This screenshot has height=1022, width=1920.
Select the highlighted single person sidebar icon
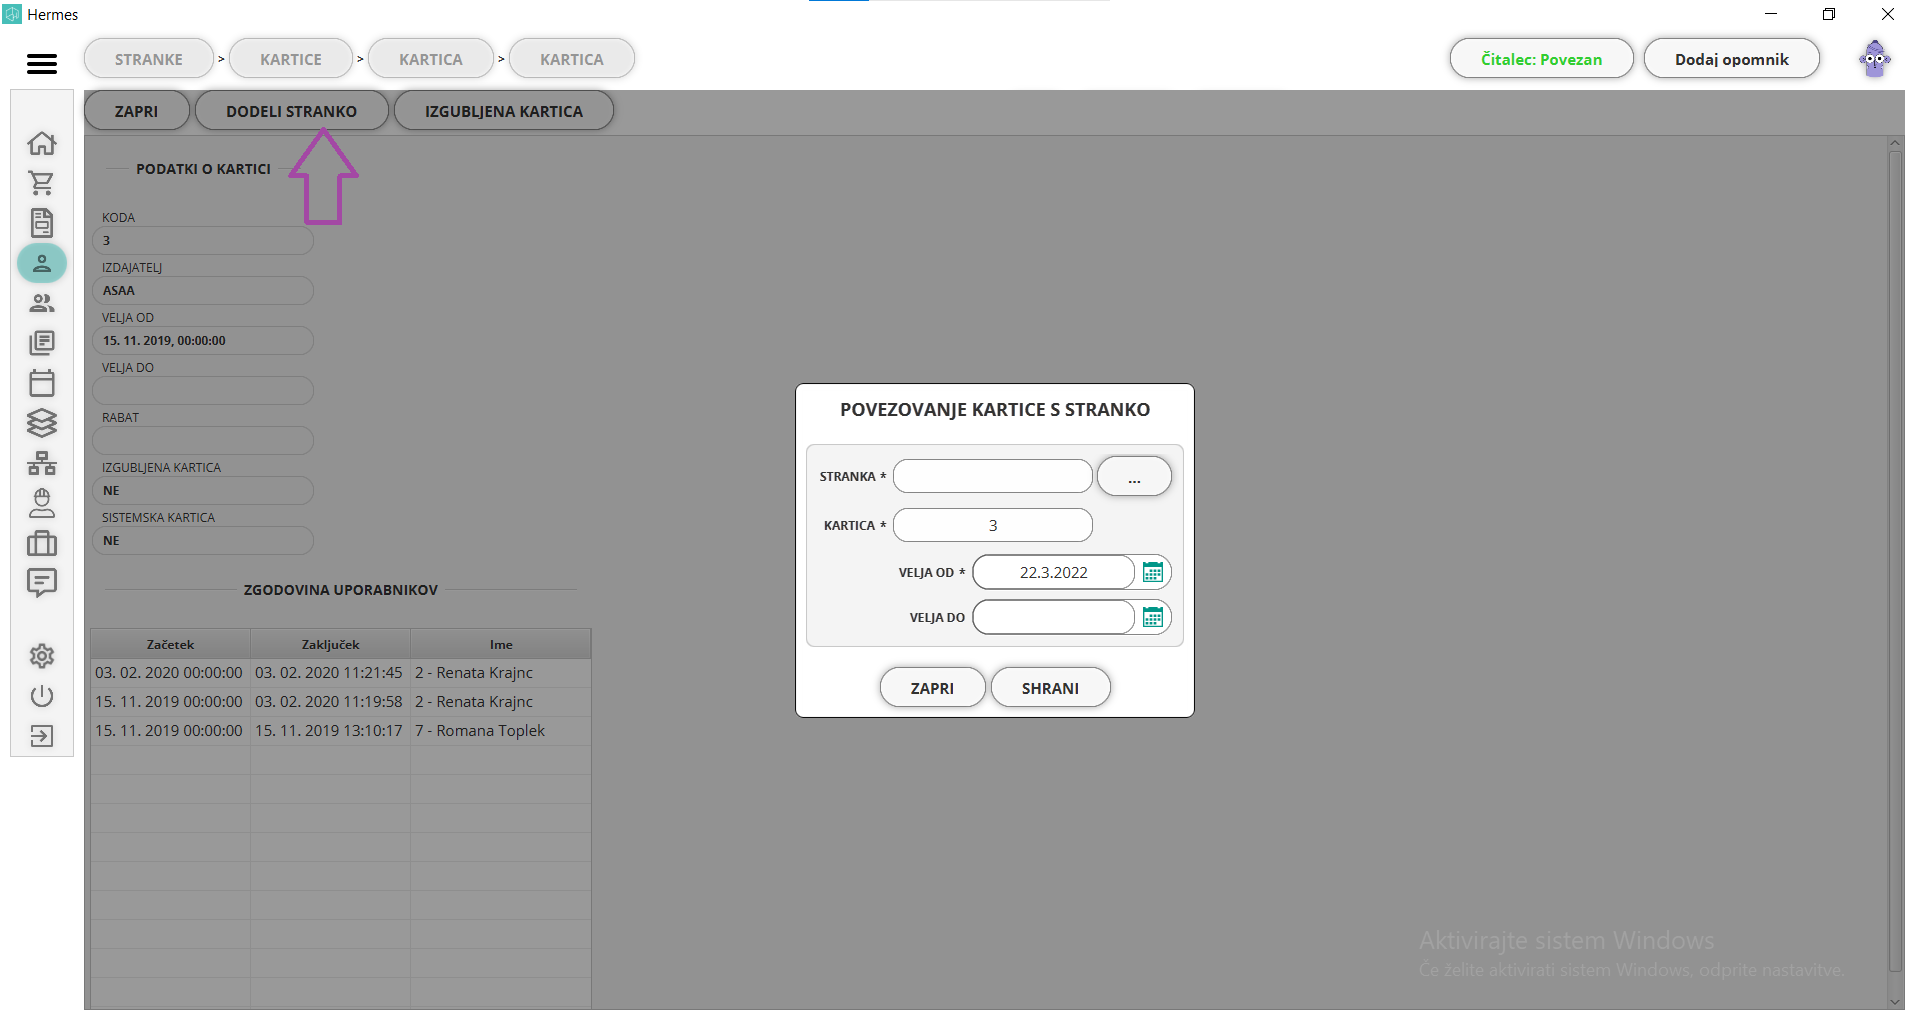[42, 263]
